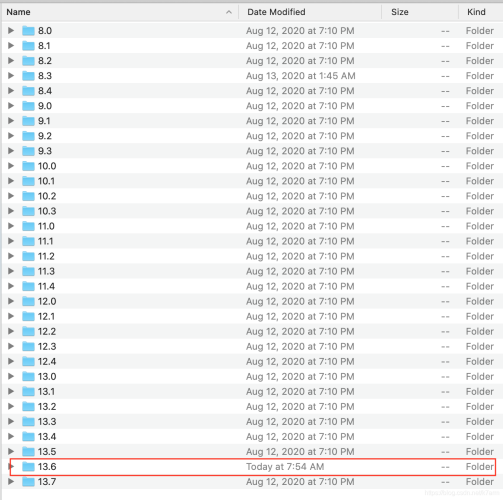The height and width of the screenshot is (500, 503).
Task: Click the 12.4 folder icon
Action: click(28, 361)
